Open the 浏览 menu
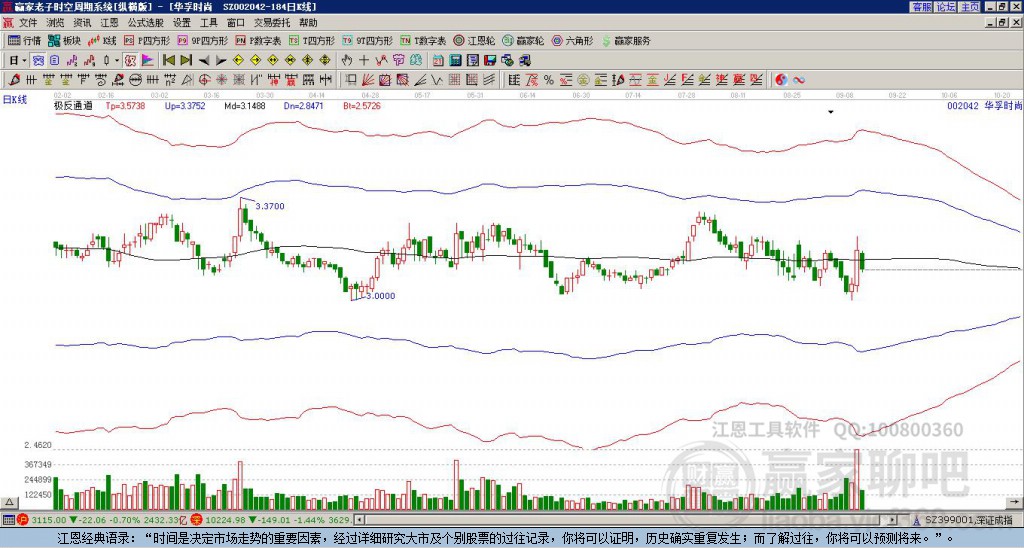The height and width of the screenshot is (548, 1024). click(x=56, y=23)
